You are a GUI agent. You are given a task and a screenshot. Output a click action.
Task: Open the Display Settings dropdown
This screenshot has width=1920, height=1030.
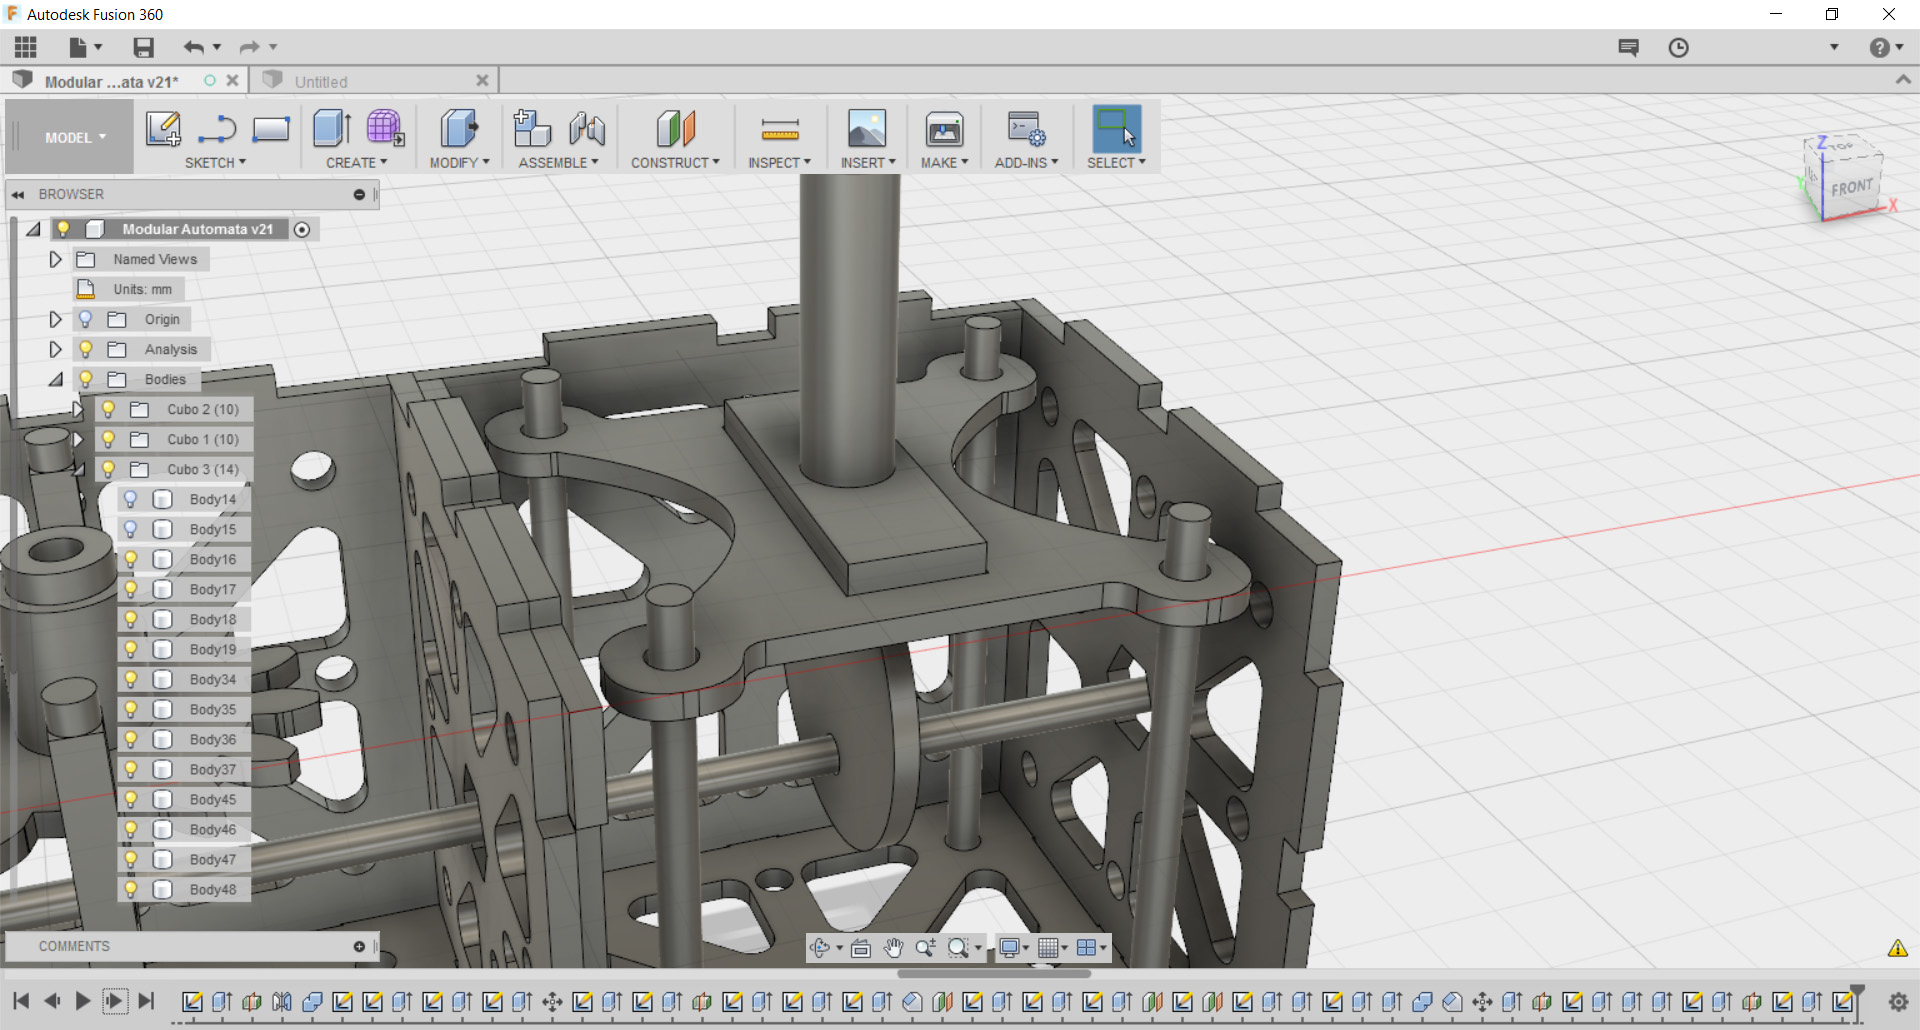(1014, 947)
